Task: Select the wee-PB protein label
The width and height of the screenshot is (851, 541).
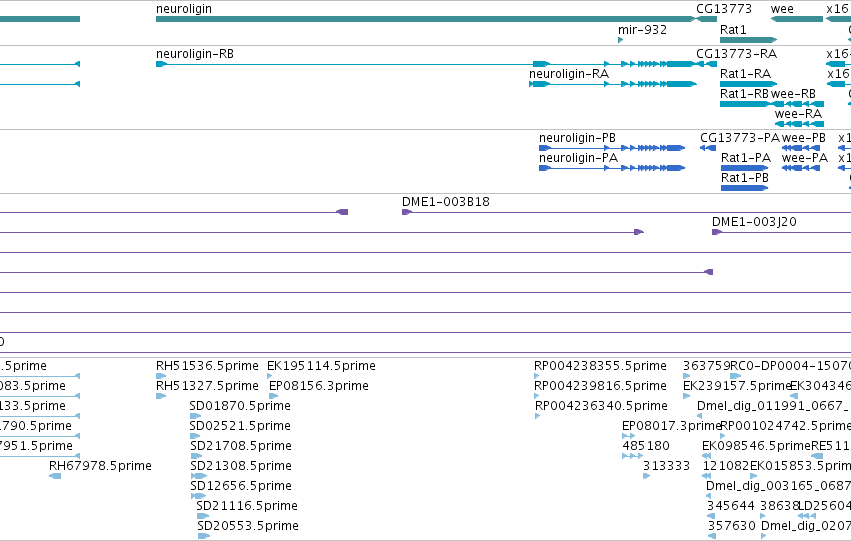Action: [x=804, y=138]
